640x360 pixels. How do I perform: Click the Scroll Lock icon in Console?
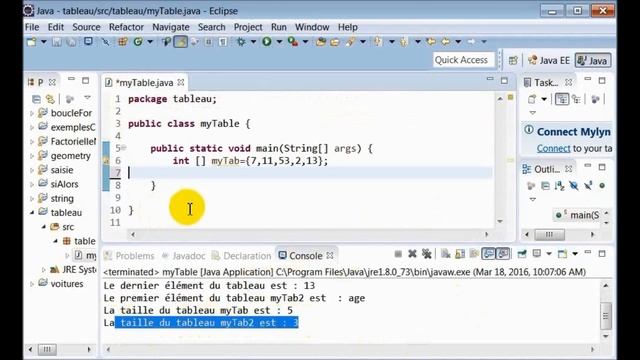460,254
